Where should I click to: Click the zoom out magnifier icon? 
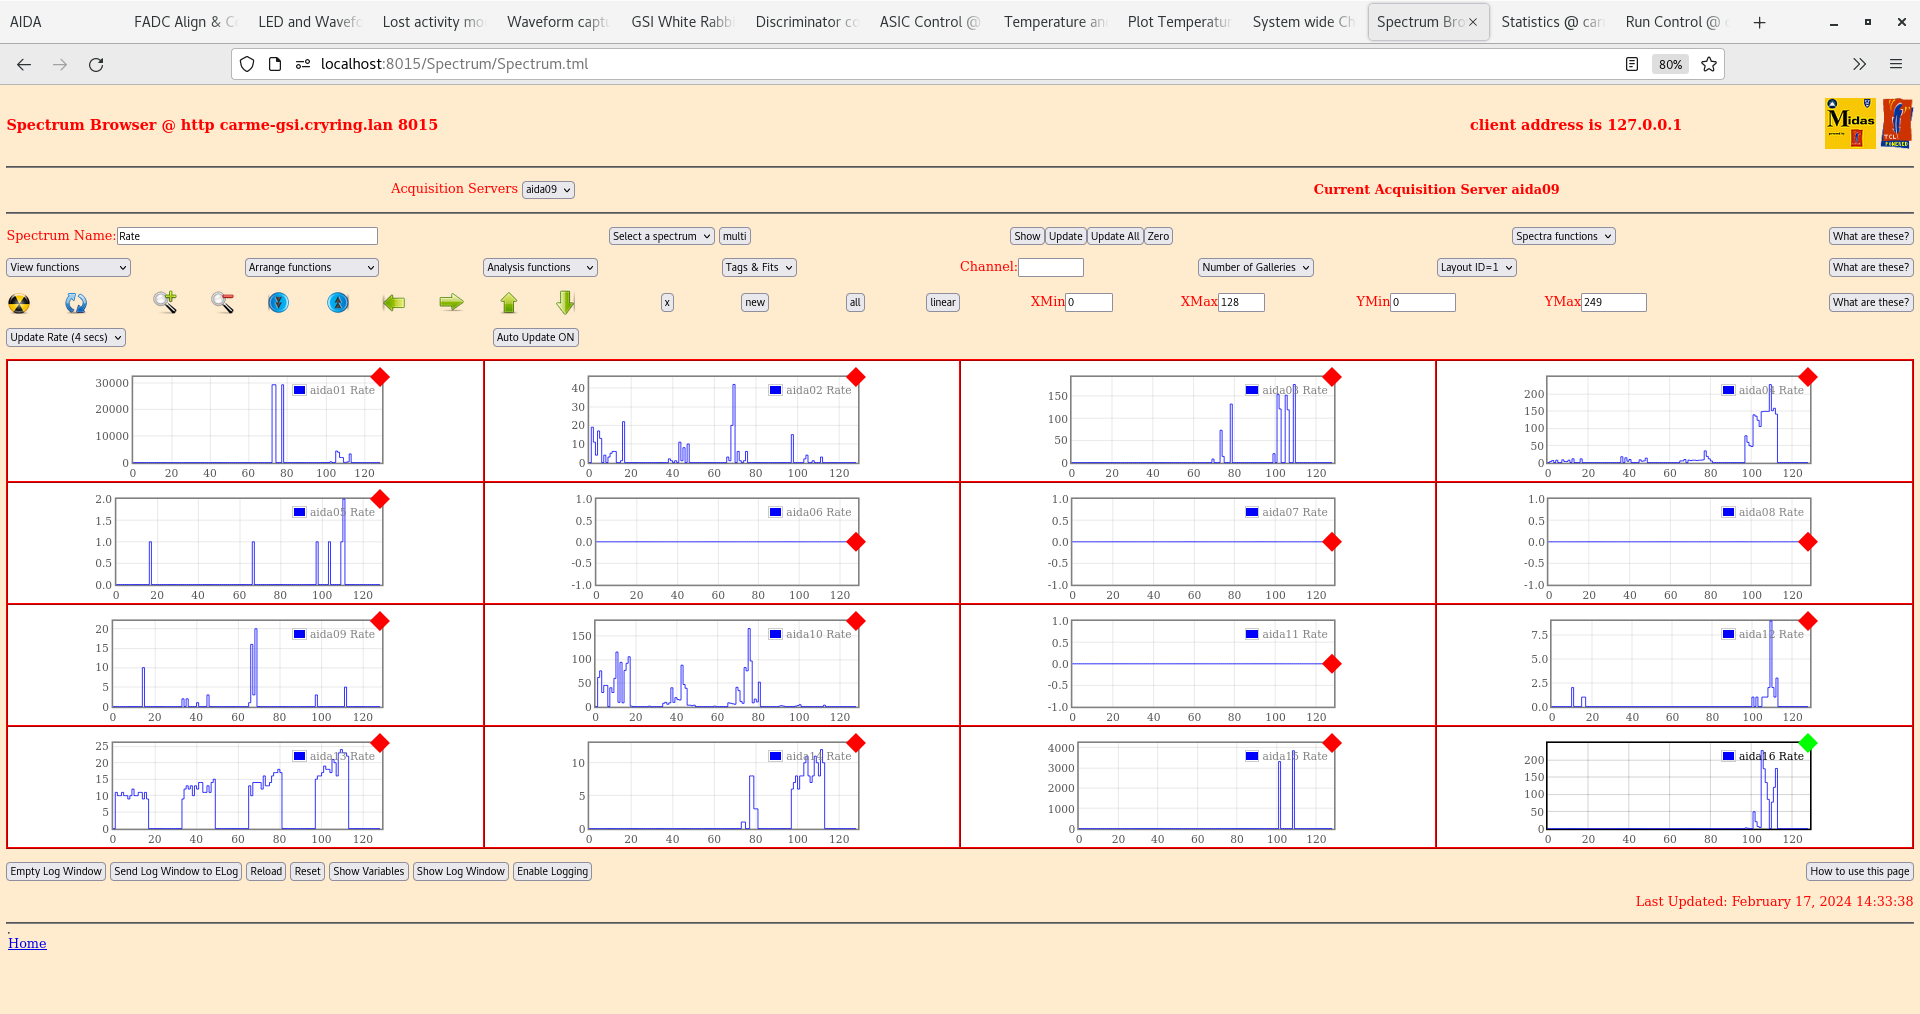(222, 302)
